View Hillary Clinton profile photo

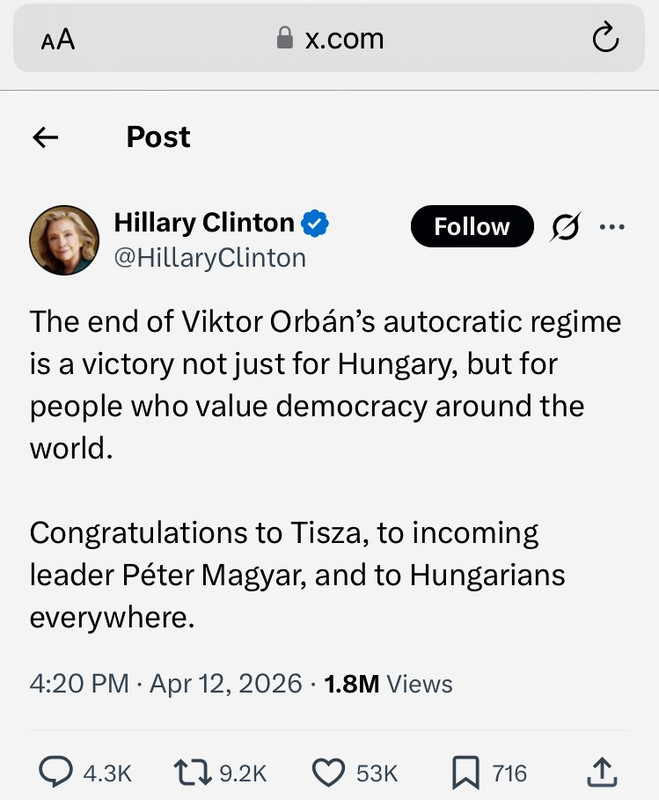click(64, 240)
